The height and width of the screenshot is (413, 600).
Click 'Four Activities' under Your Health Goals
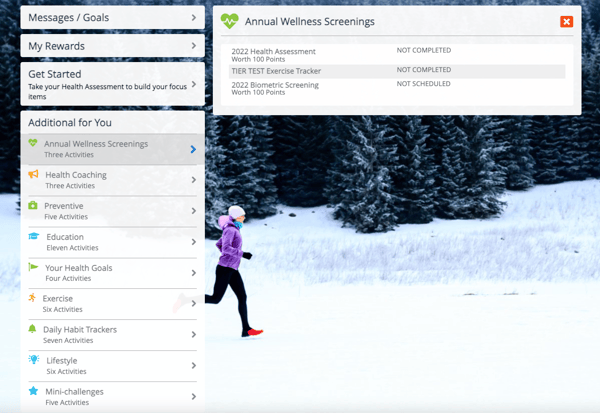(68, 278)
